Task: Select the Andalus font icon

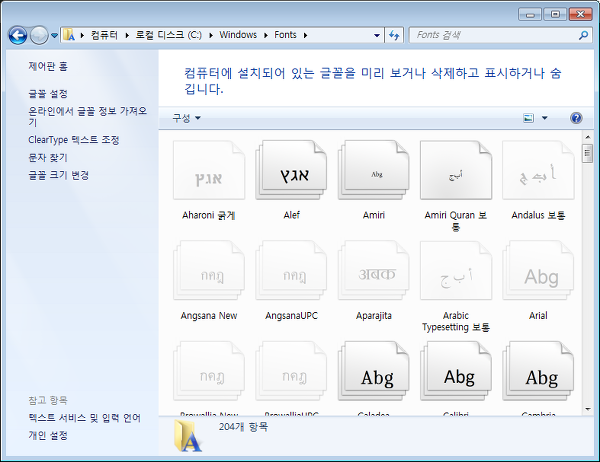Action: pos(538,170)
